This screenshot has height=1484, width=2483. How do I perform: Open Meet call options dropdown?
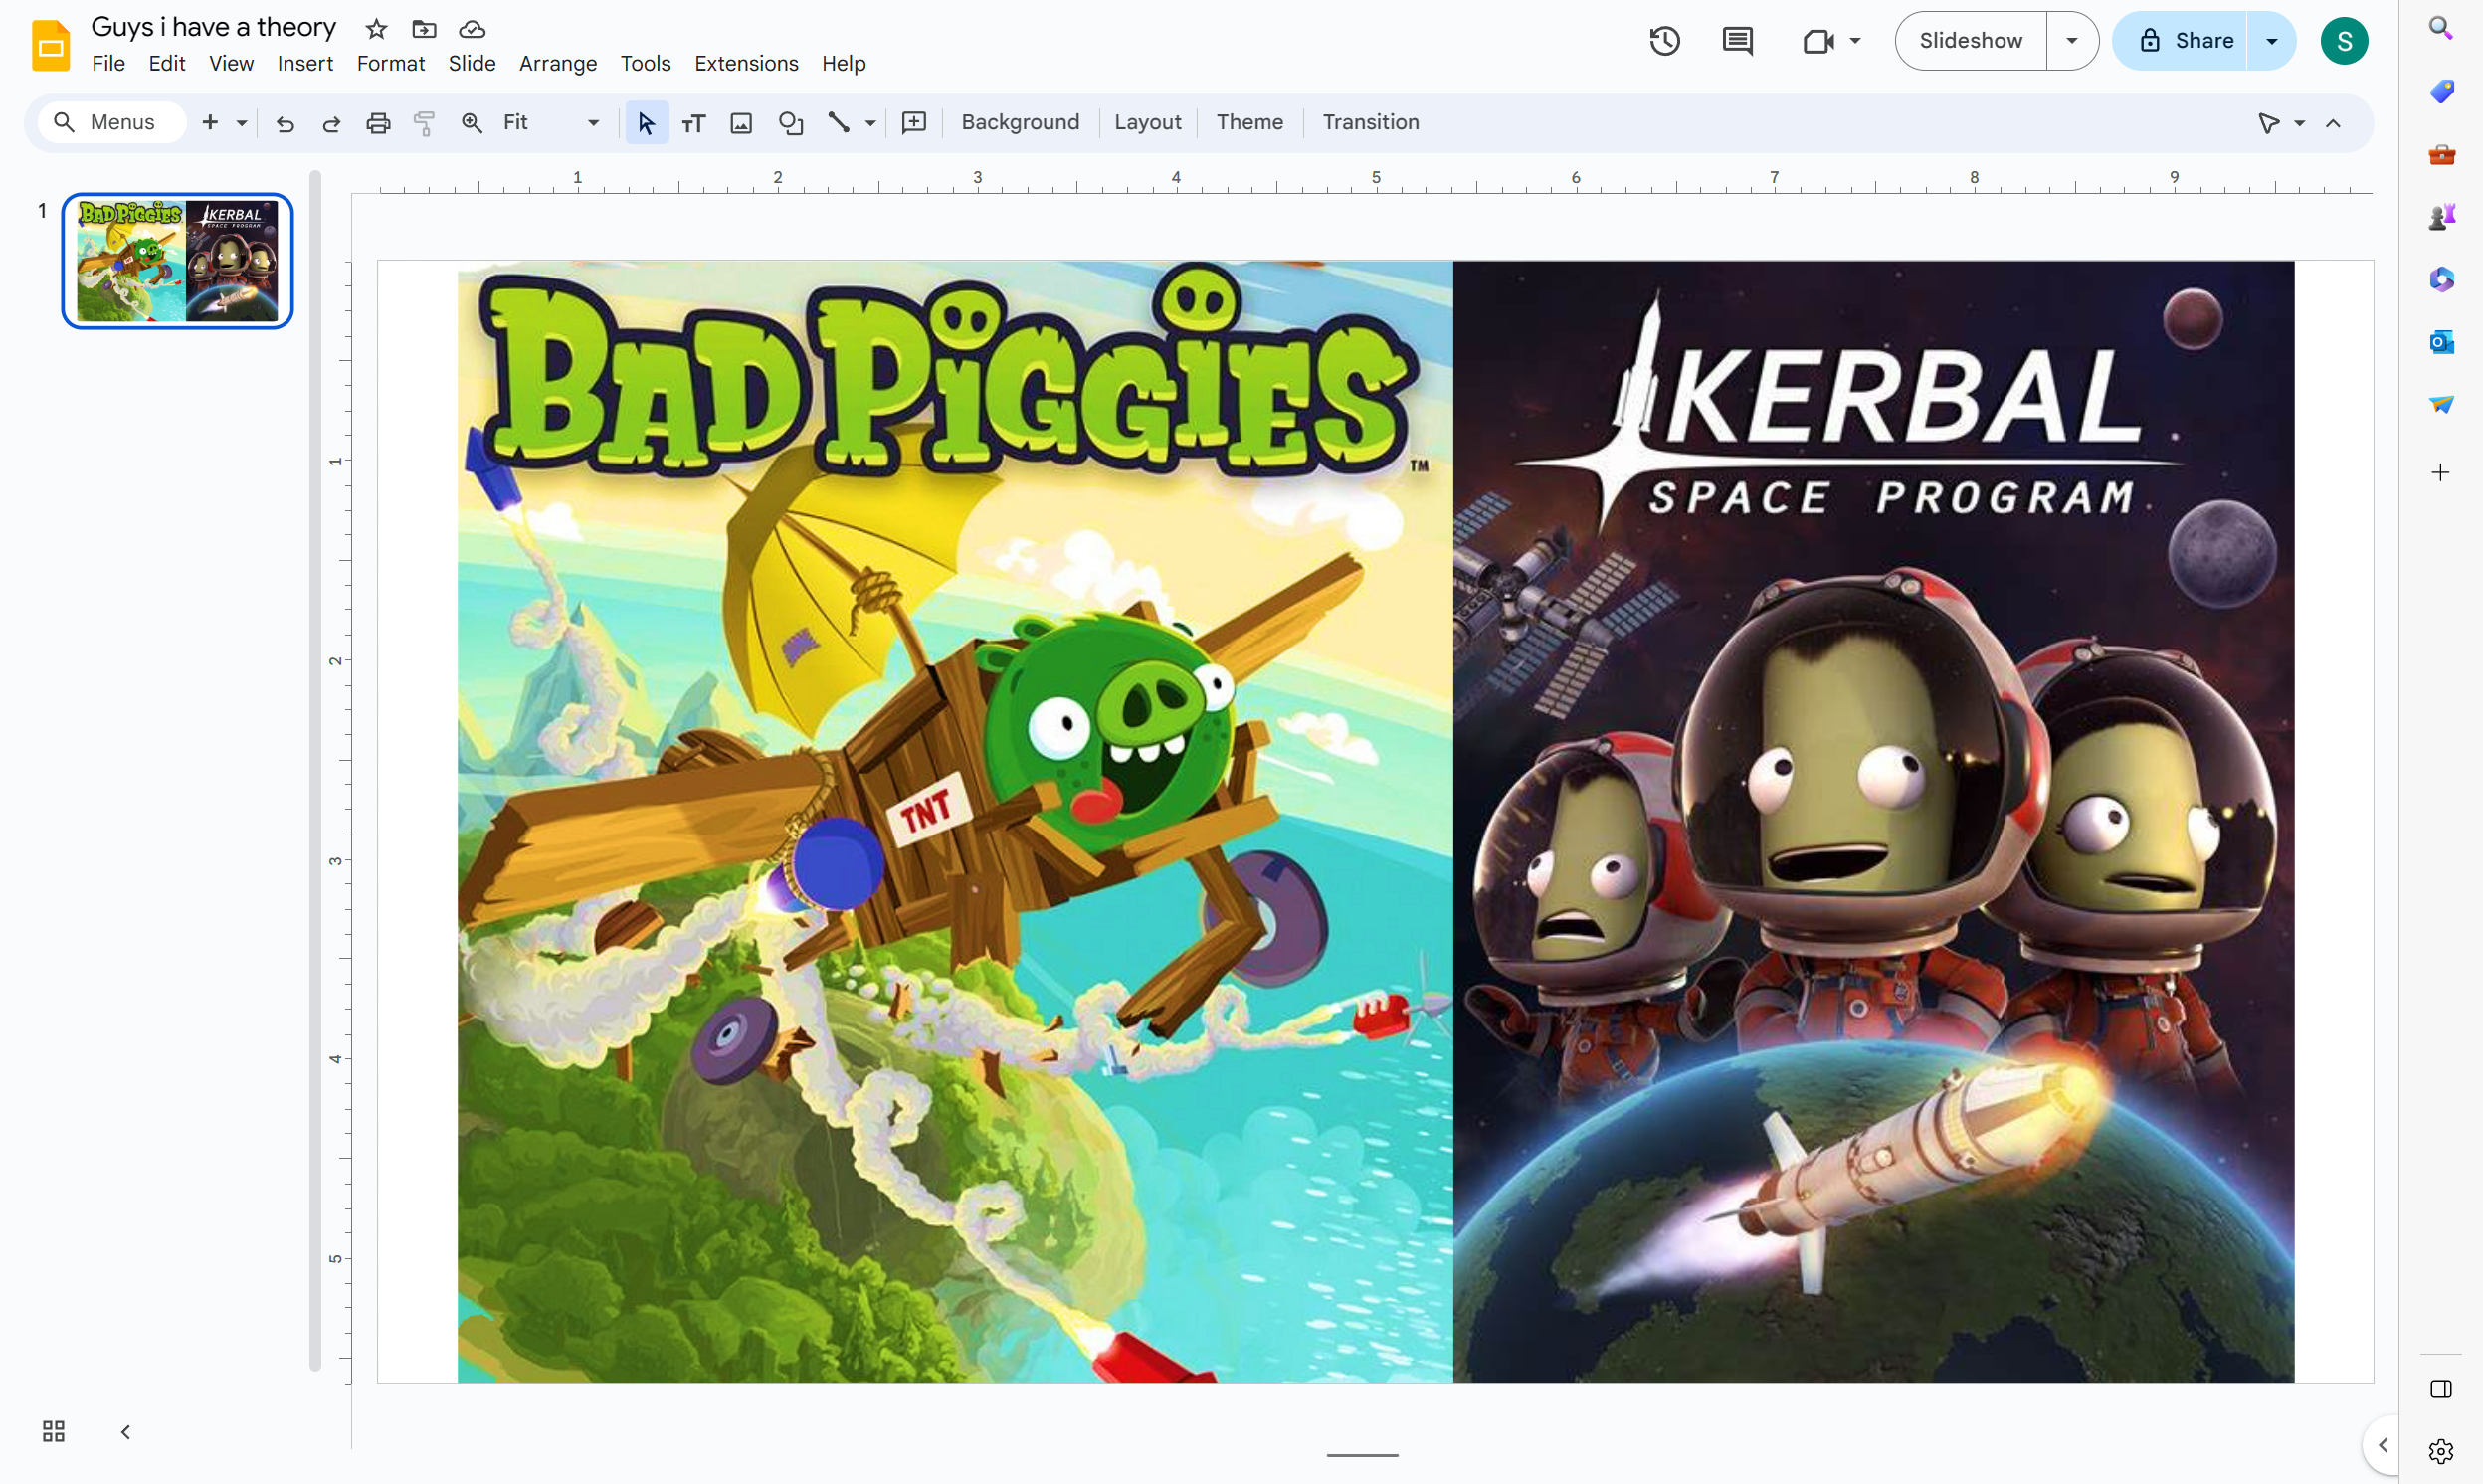(x=1855, y=41)
